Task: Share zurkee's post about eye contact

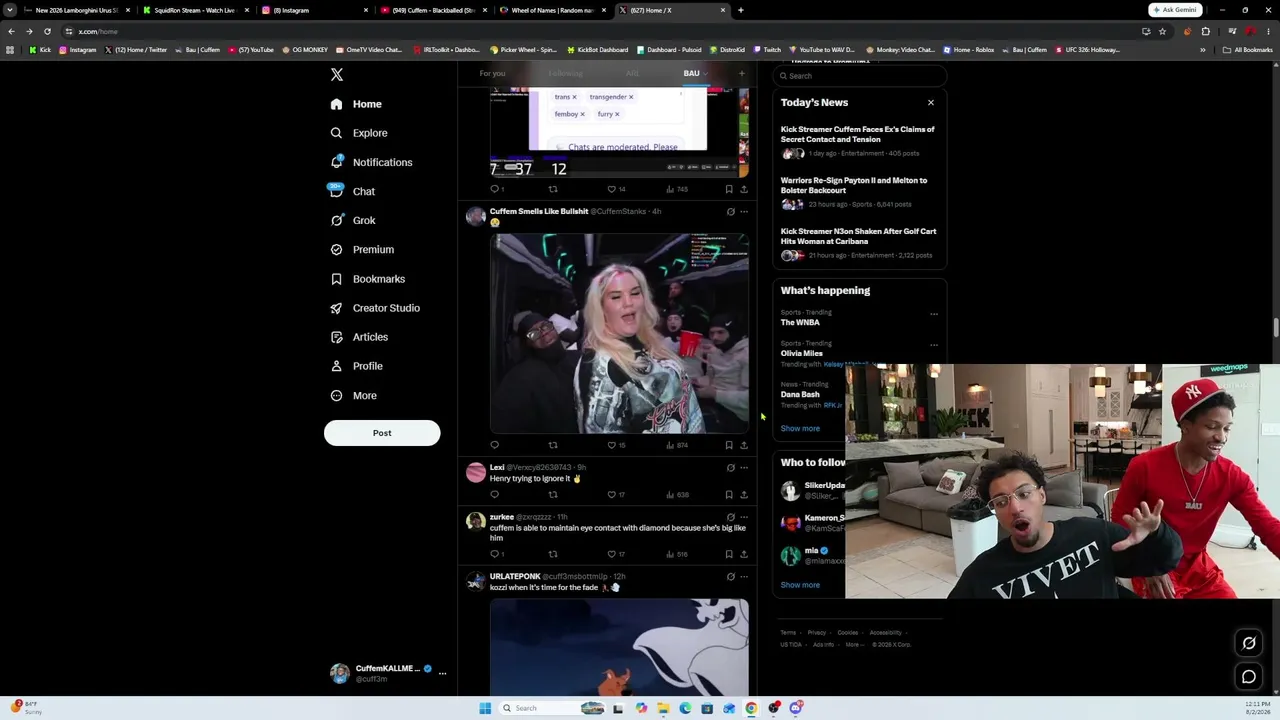Action: click(743, 554)
